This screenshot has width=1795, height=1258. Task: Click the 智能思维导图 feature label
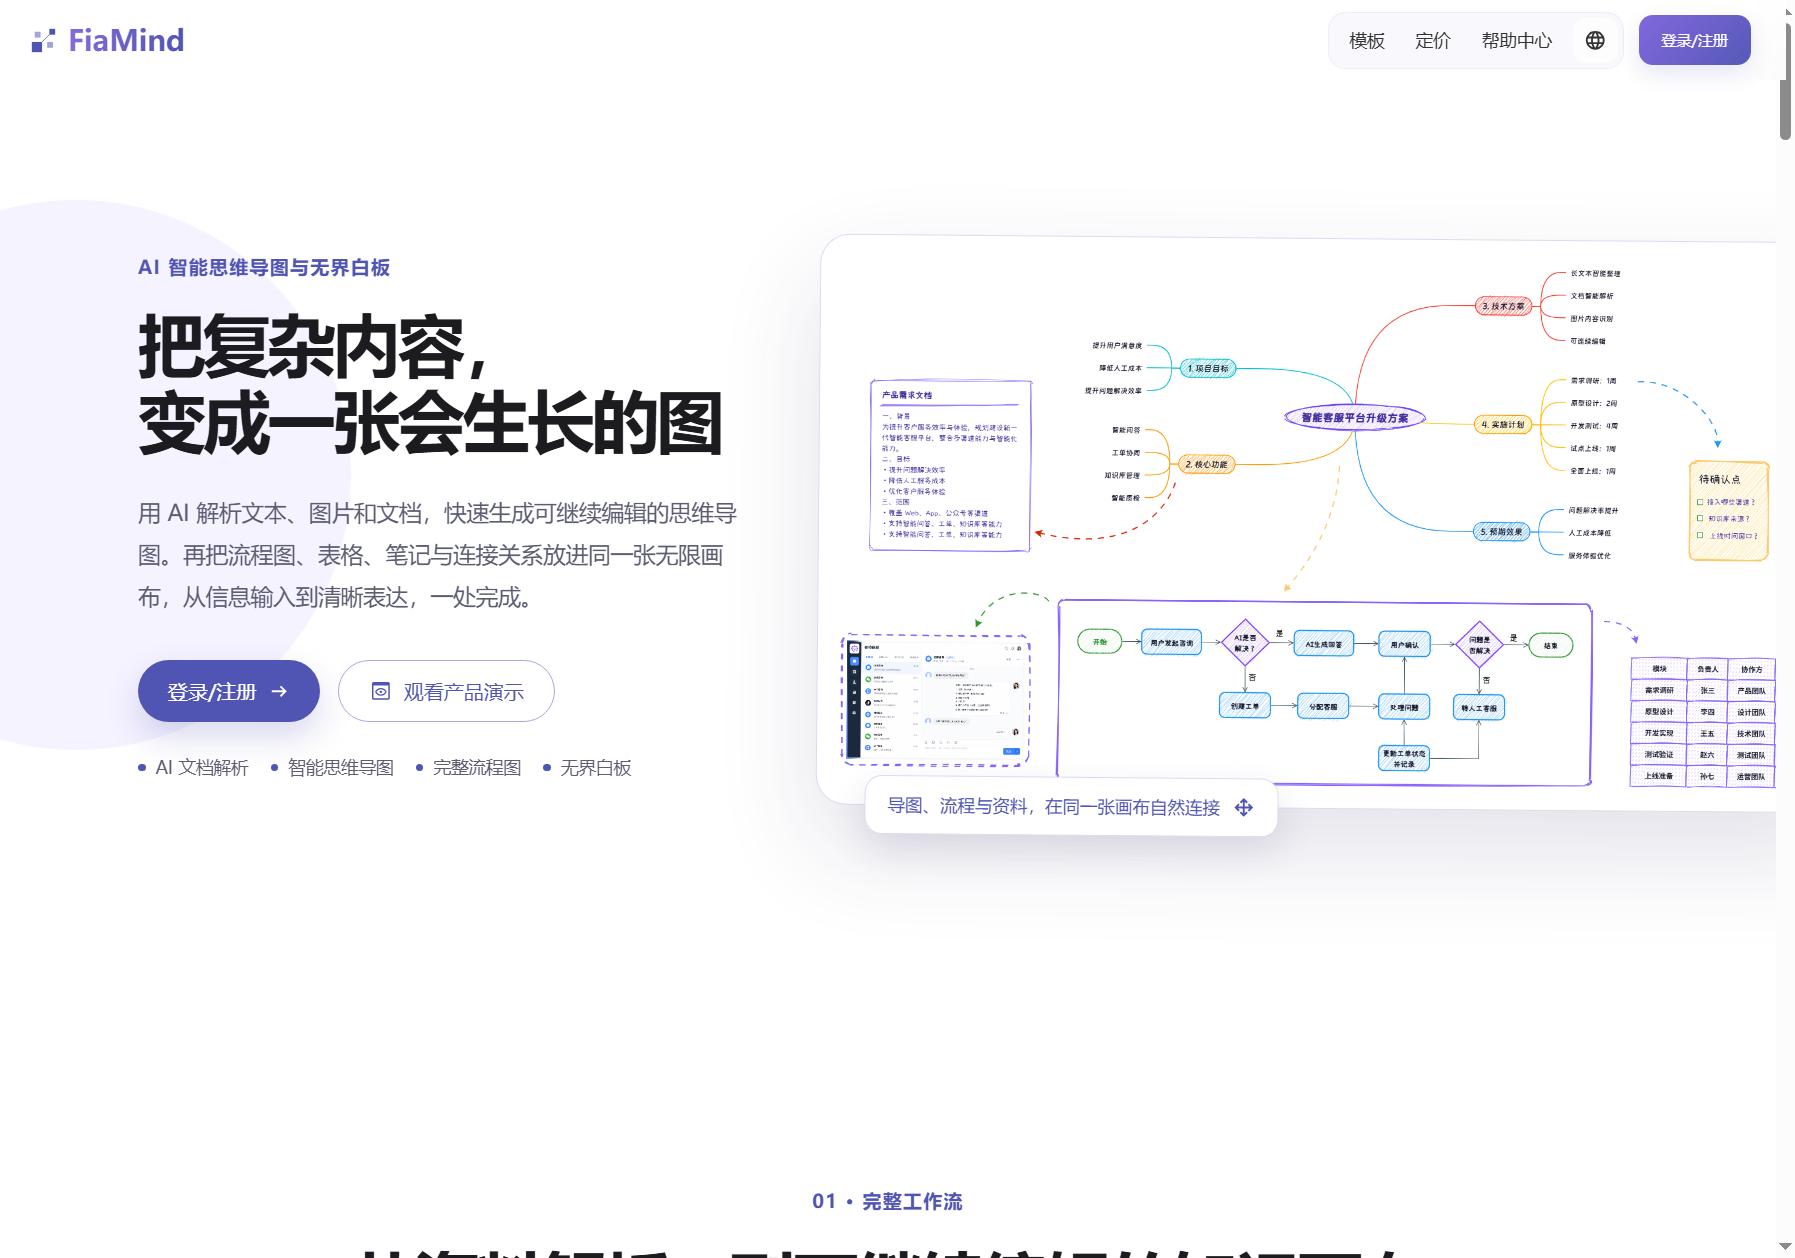(340, 768)
